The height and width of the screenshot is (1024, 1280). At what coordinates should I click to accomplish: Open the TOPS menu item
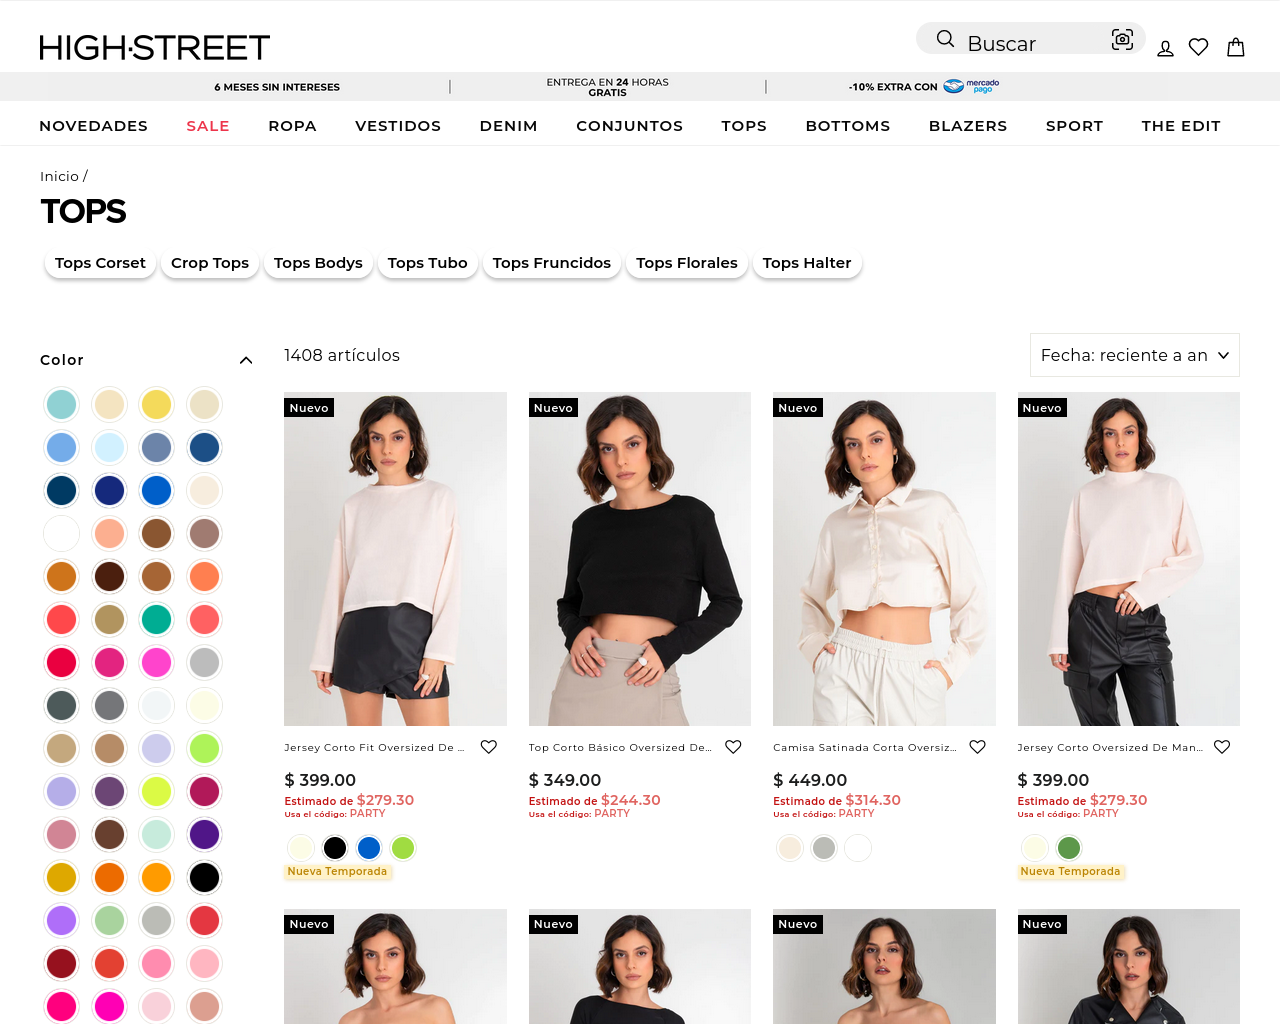(x=744, y=126)
